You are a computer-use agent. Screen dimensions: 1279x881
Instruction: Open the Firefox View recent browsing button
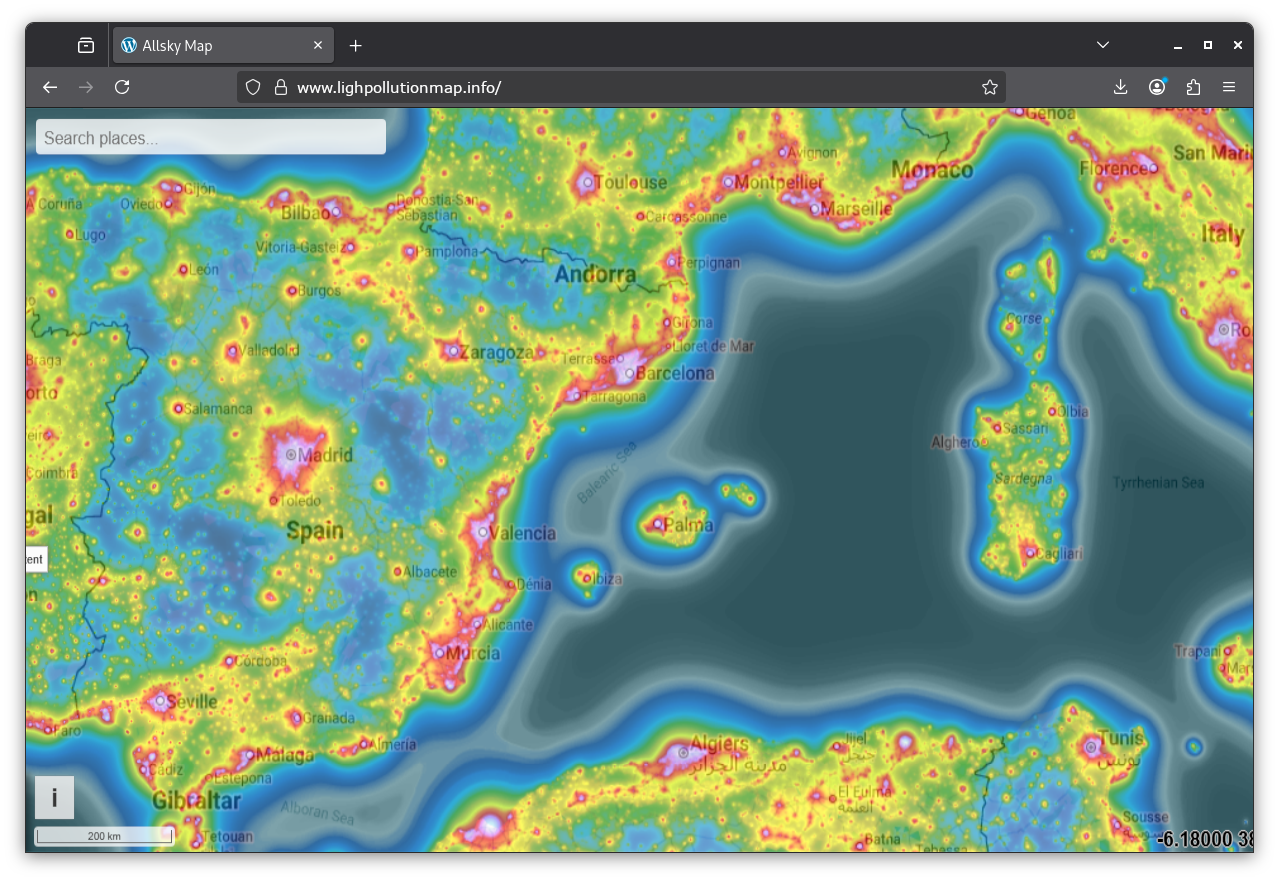click(x=86, y=46)
